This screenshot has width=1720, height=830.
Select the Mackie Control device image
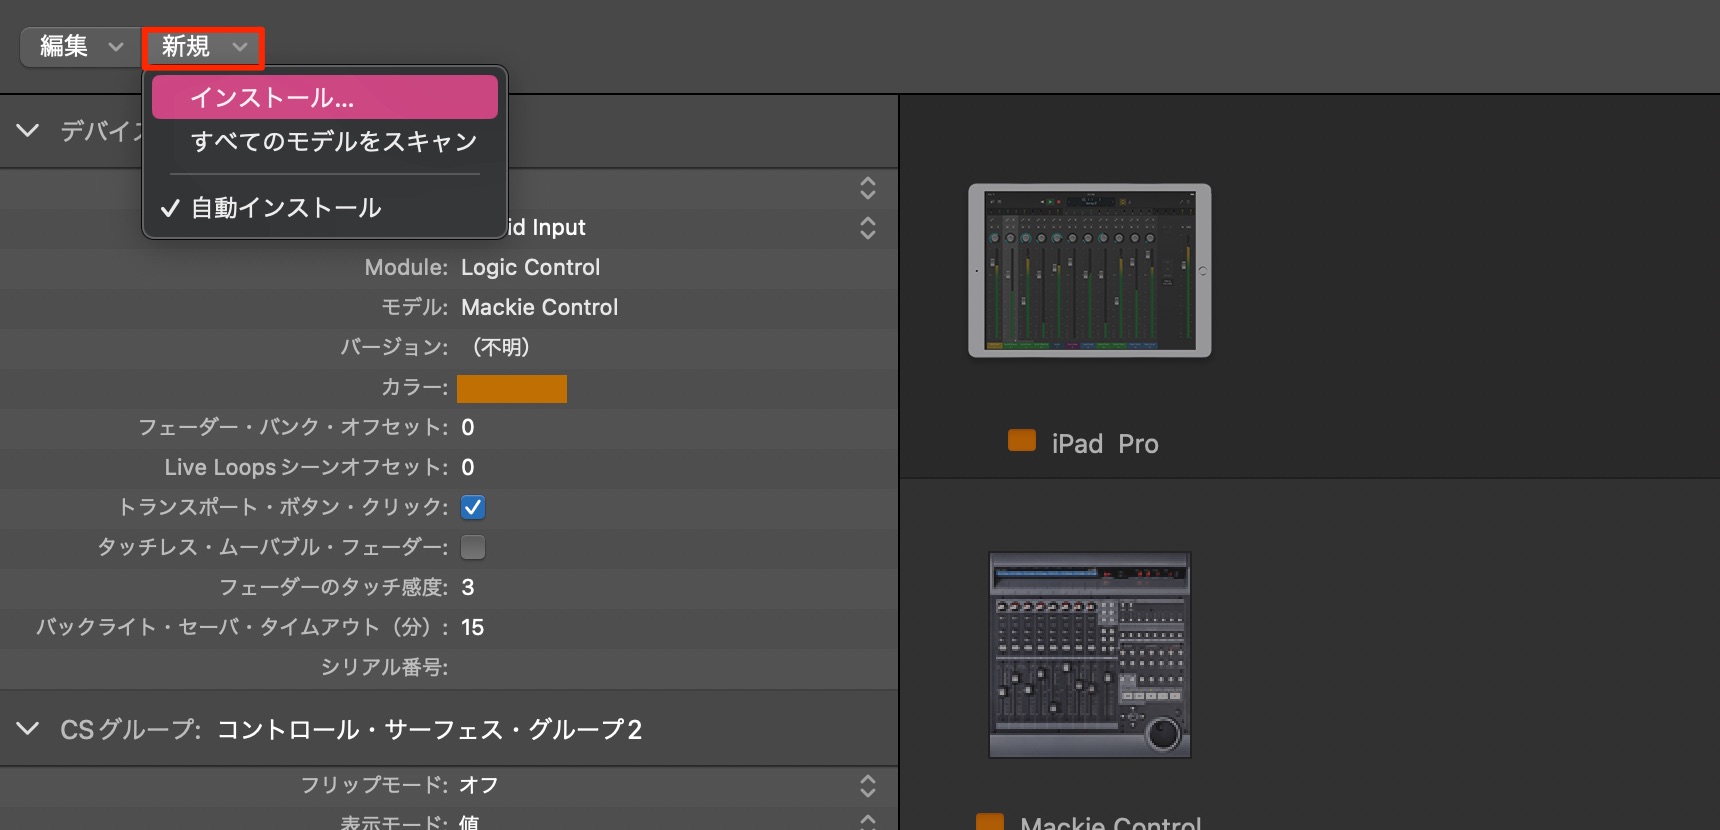pos(1090,655)
